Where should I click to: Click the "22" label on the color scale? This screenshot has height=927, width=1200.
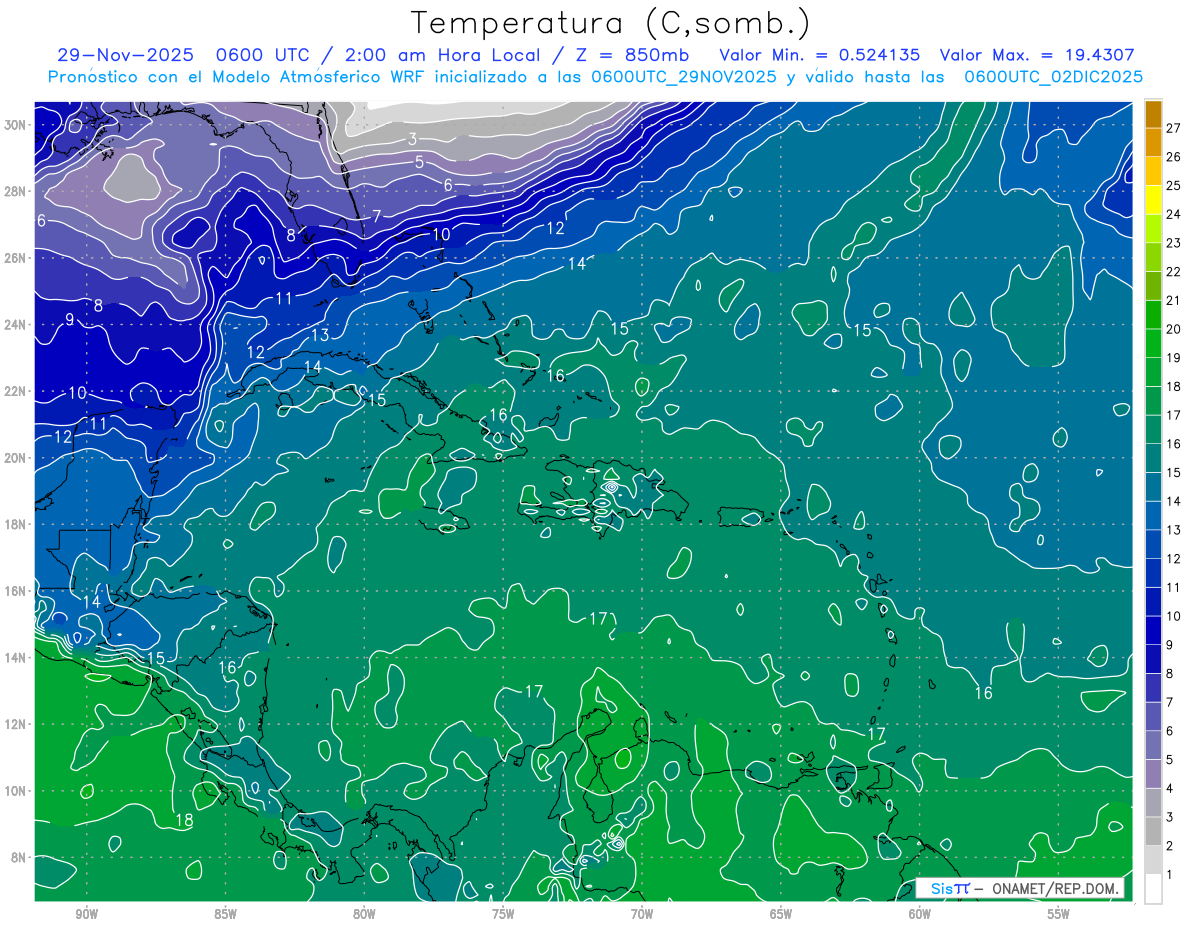point(1174,271)
